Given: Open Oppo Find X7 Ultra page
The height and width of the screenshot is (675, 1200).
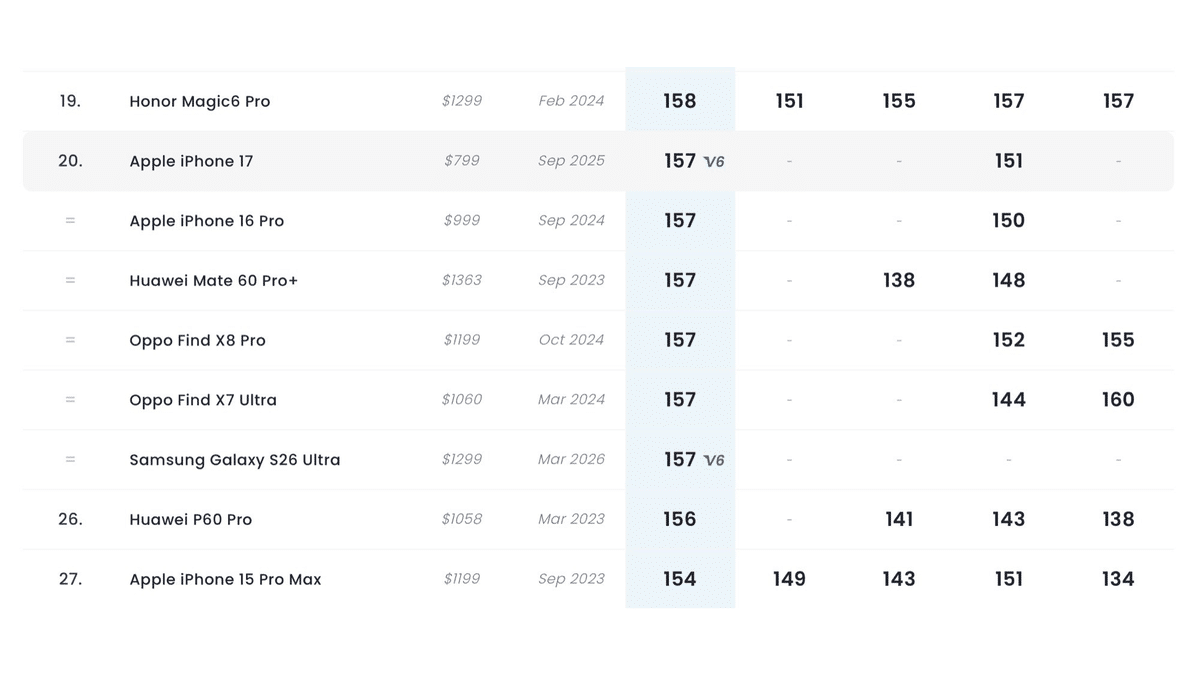Looking at the screenshot, I should coord(203,400).
